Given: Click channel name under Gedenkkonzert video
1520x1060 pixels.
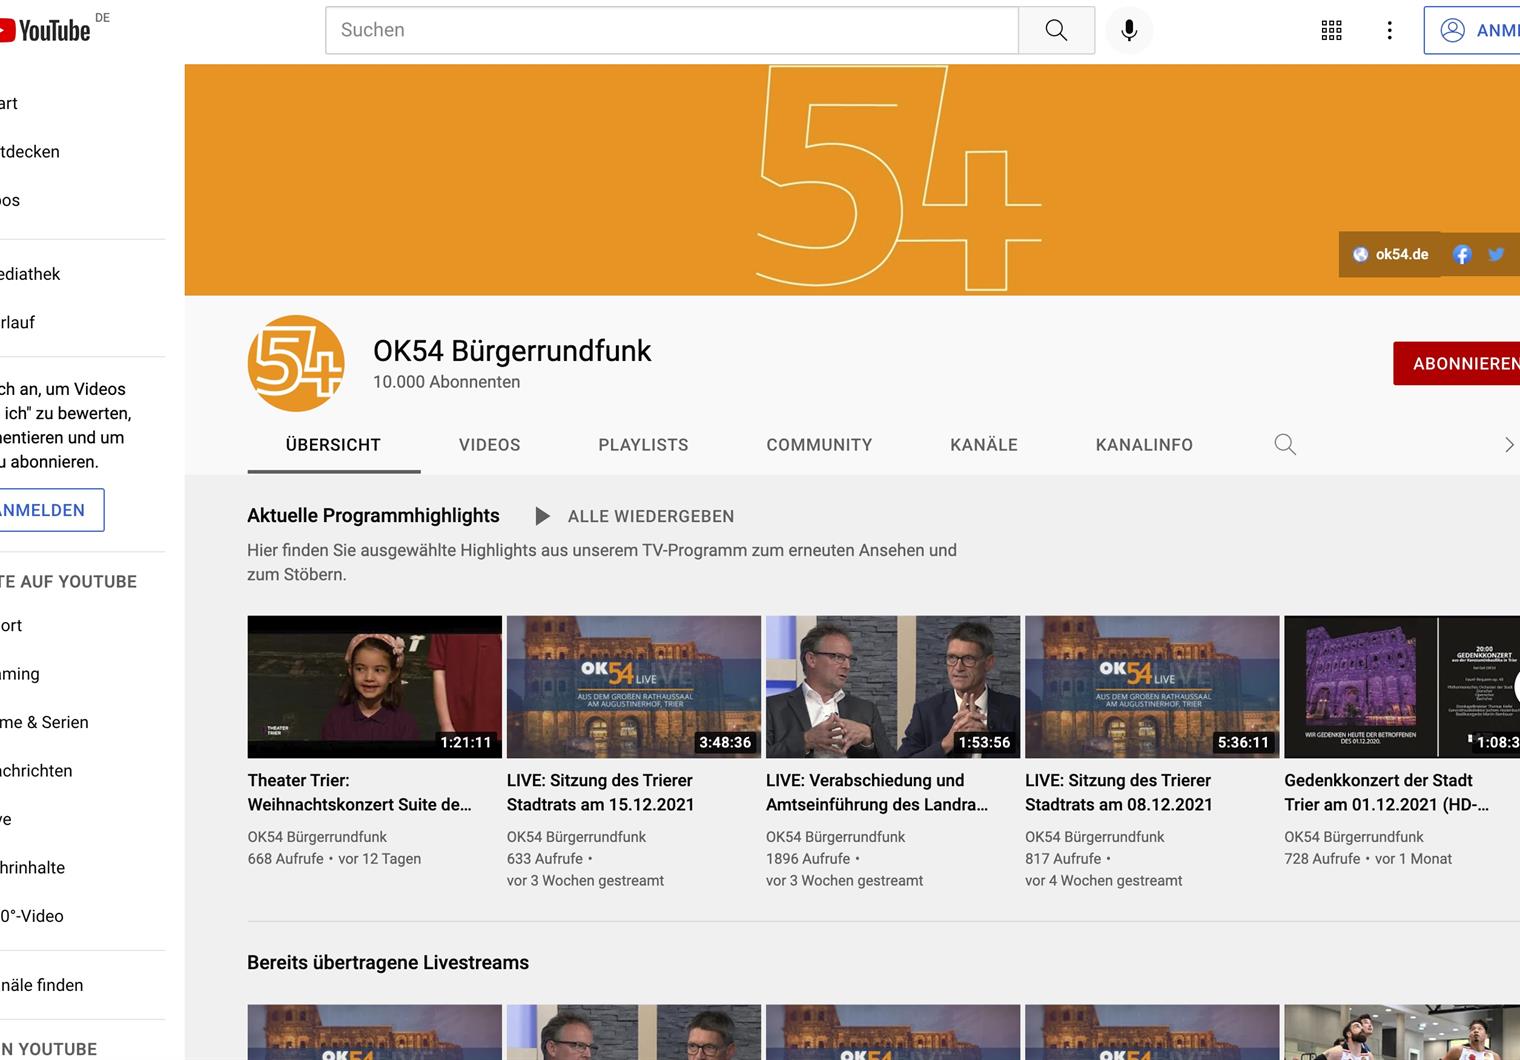Looking at the screenshot, I should (1354, 837).
